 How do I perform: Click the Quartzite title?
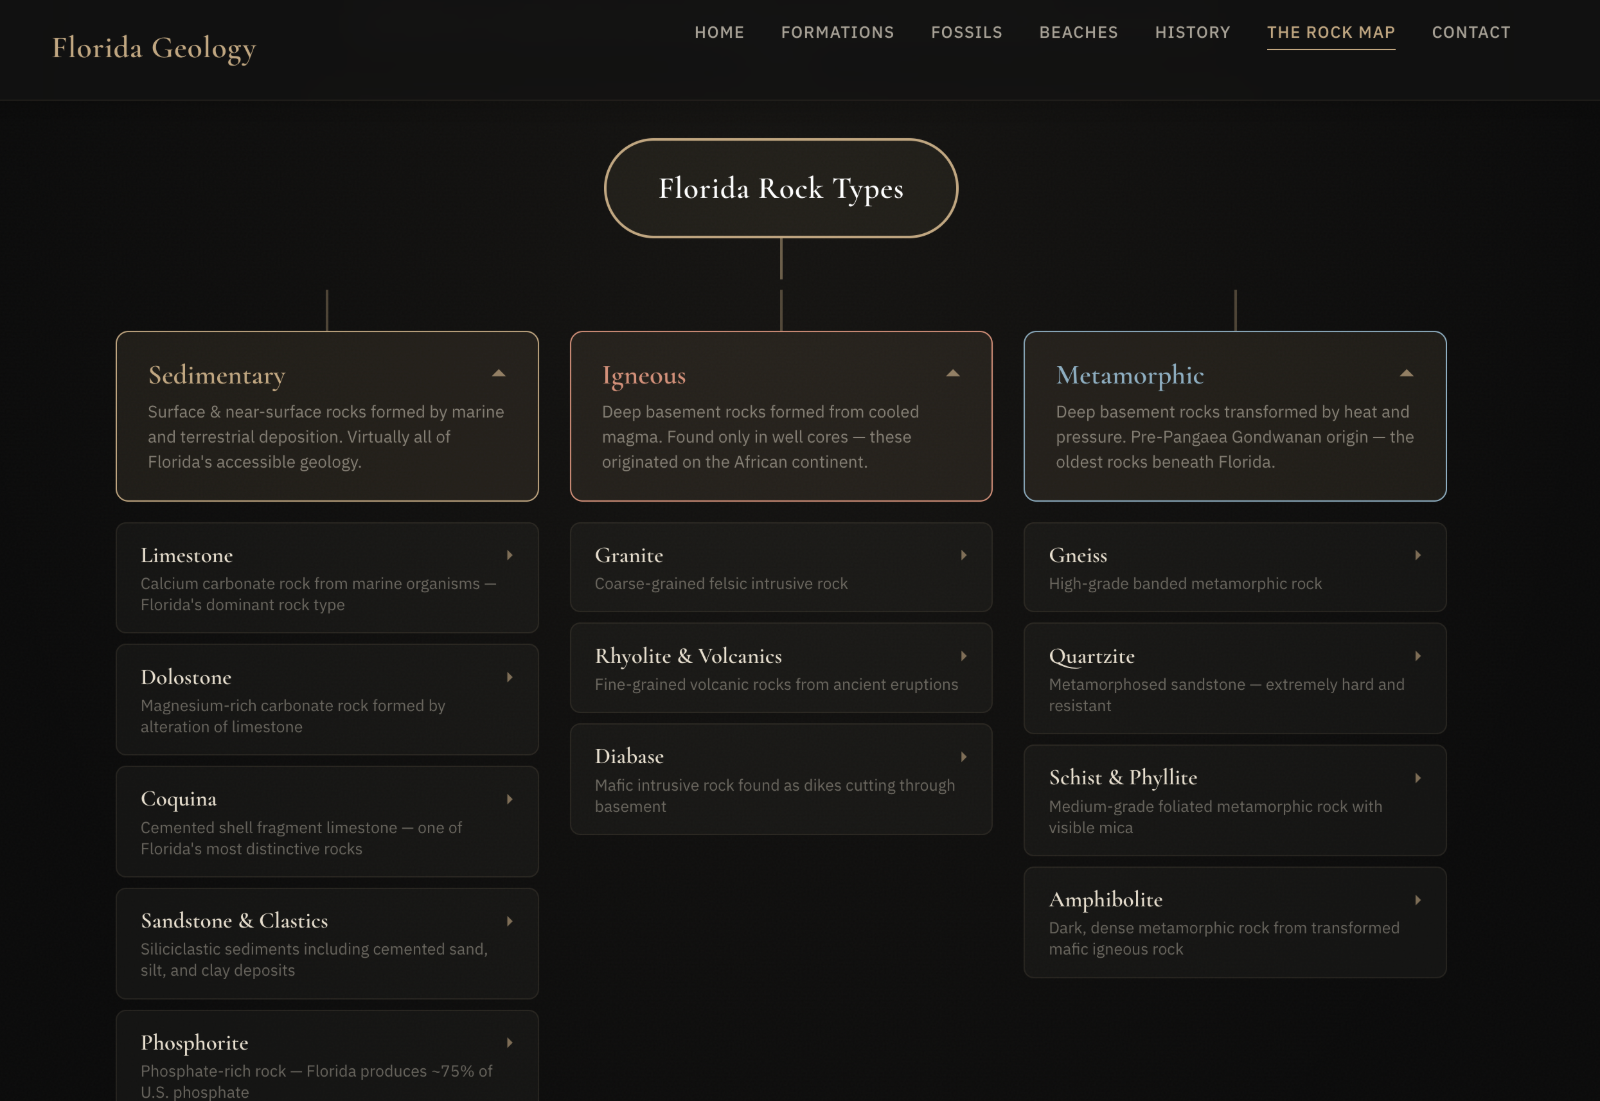pyautogui.click(x=1092, y=656)
